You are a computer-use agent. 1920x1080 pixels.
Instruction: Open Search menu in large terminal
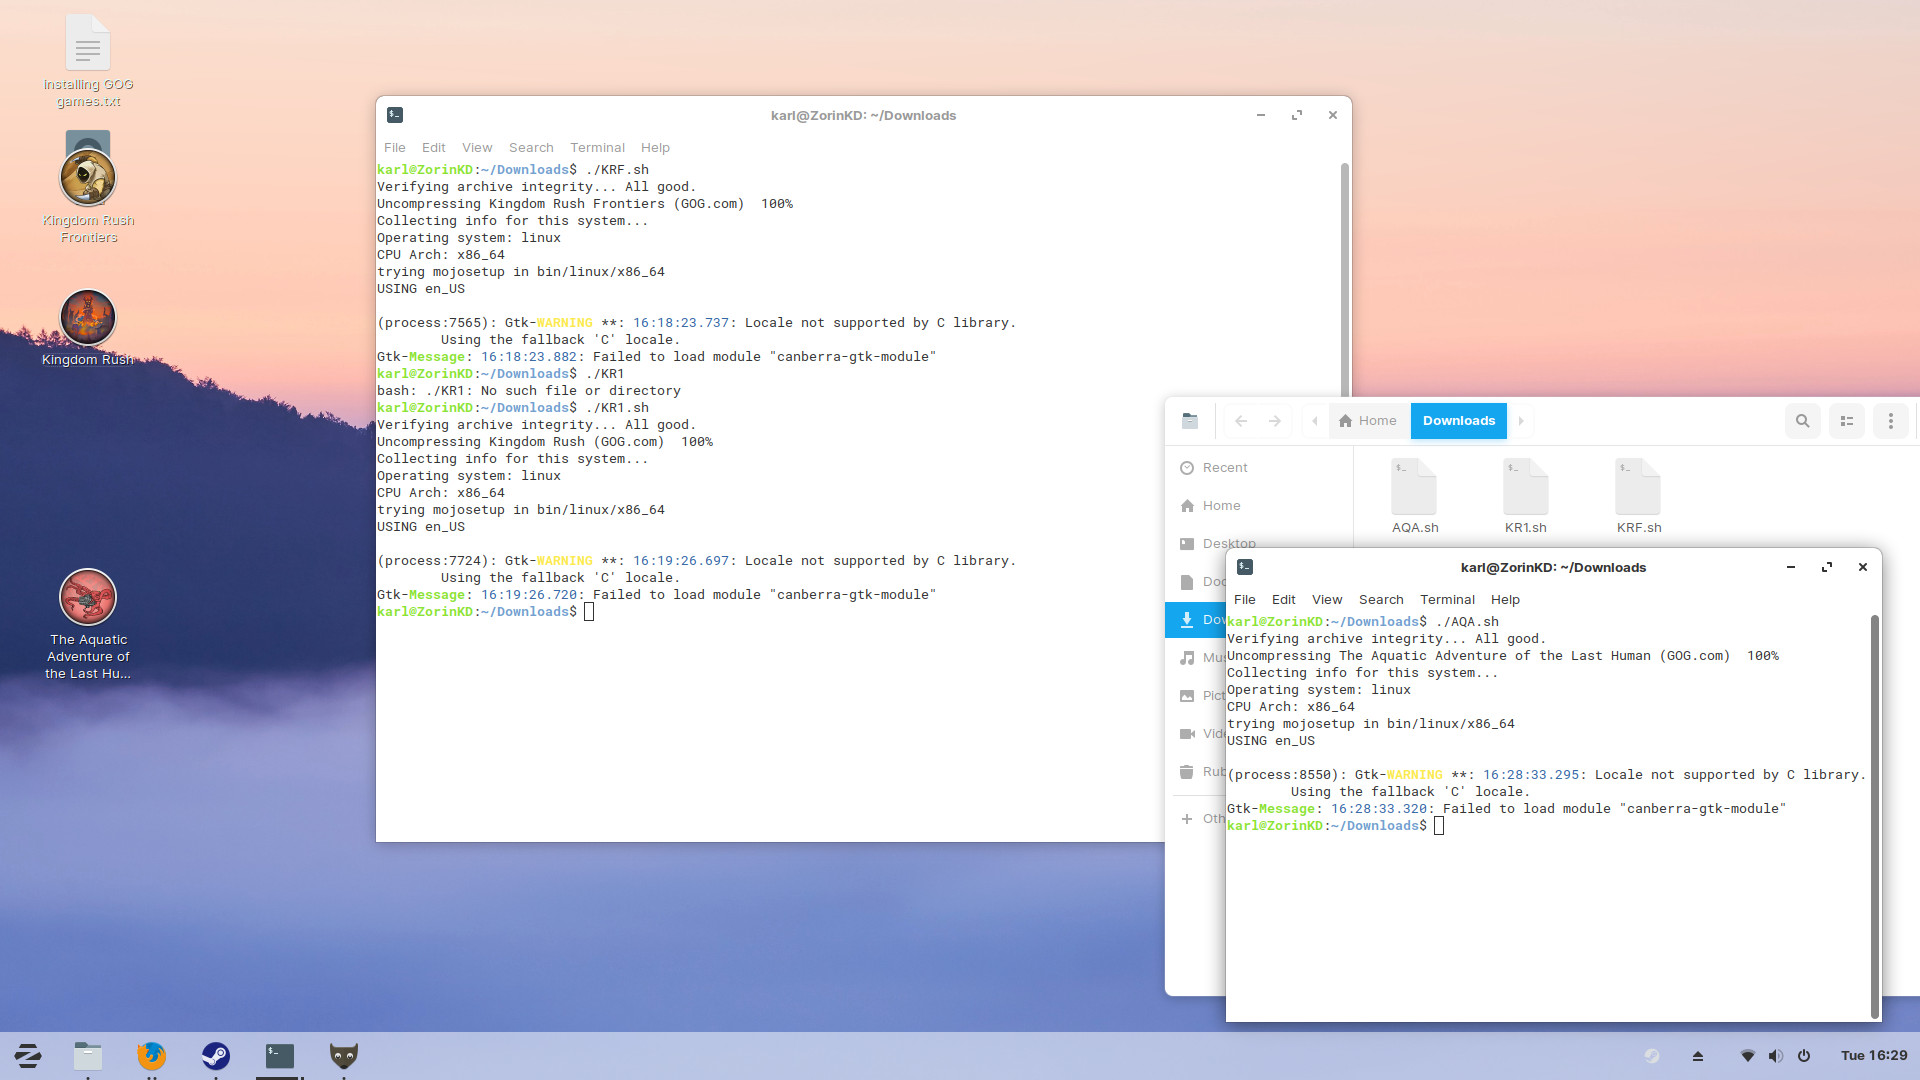[531, 147]
